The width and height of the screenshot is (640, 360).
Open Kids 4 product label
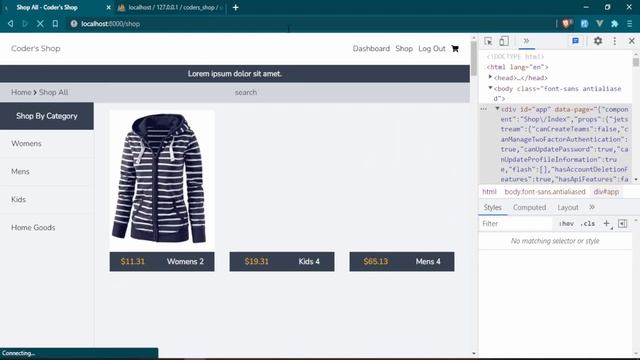[x=309, y=262]
